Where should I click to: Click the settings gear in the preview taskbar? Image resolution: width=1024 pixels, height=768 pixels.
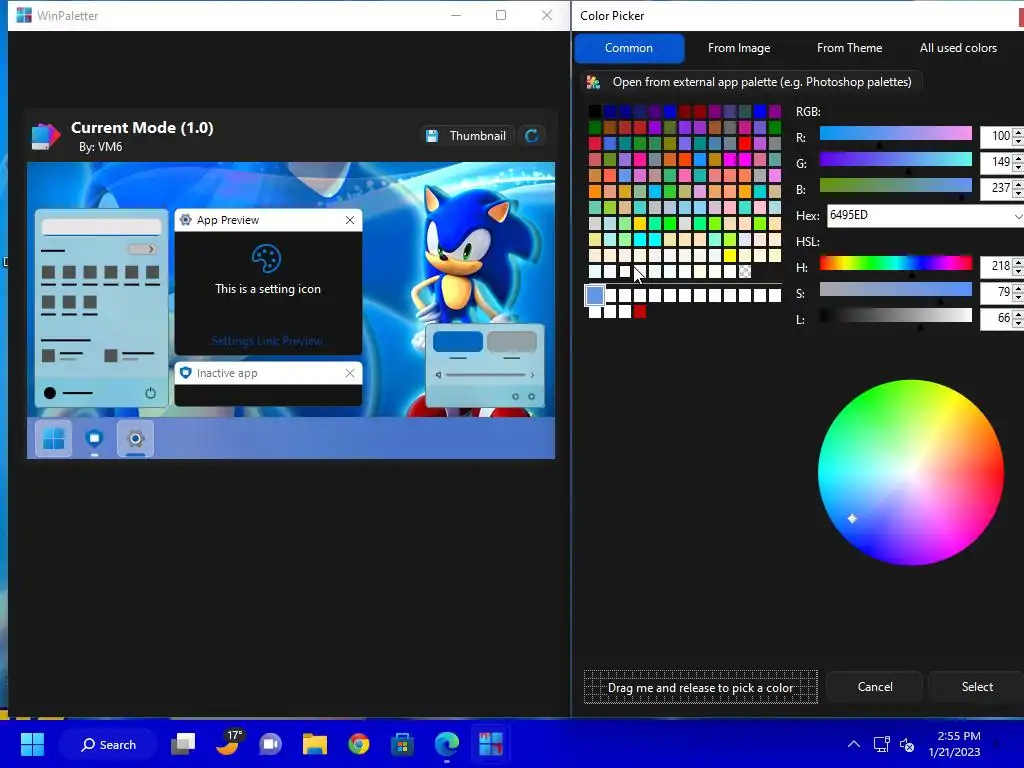[135, 439]
